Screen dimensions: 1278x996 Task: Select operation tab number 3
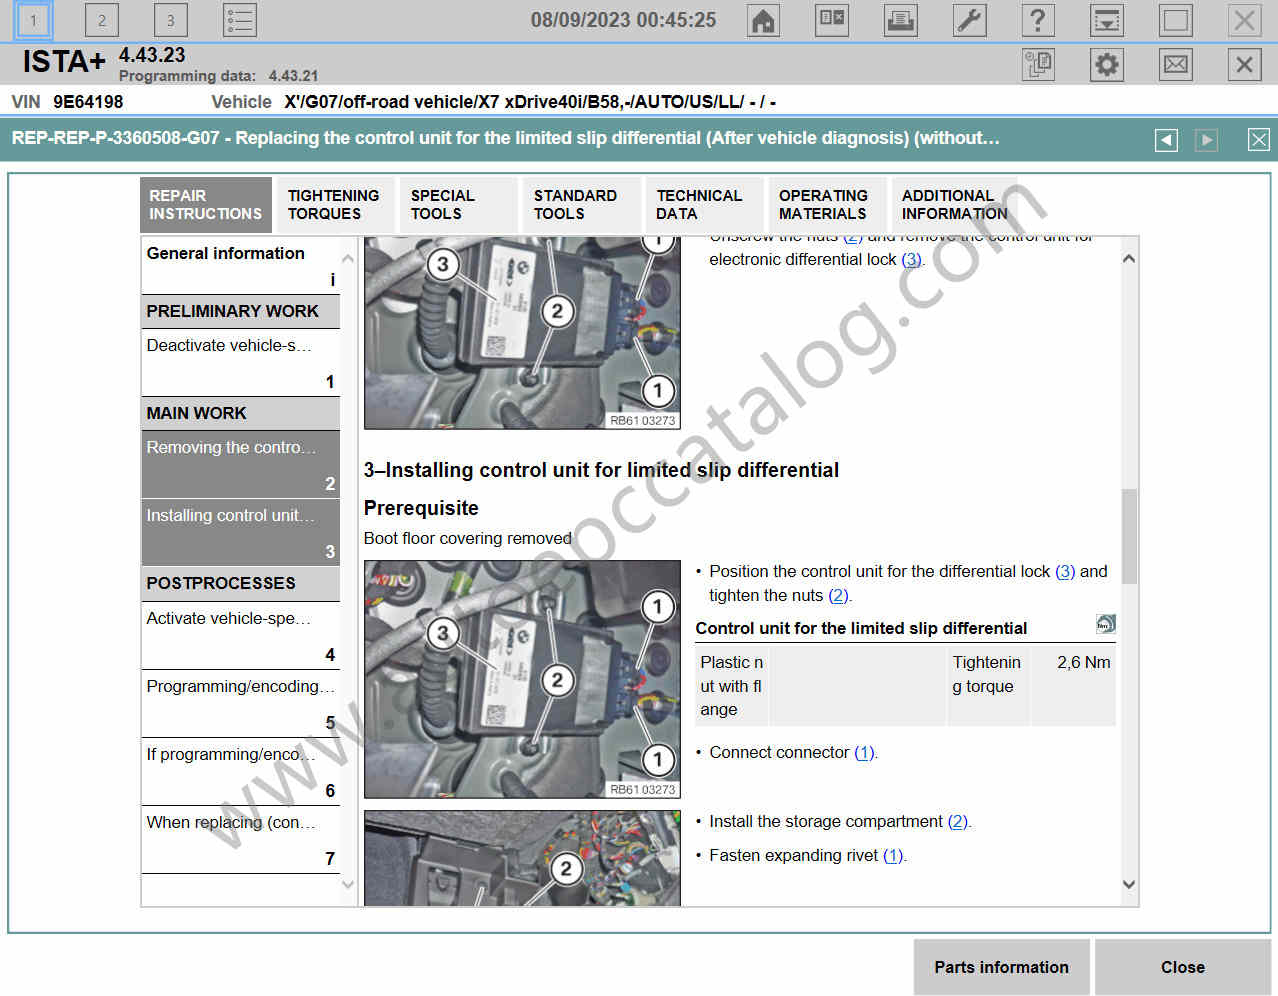[170, 20]
